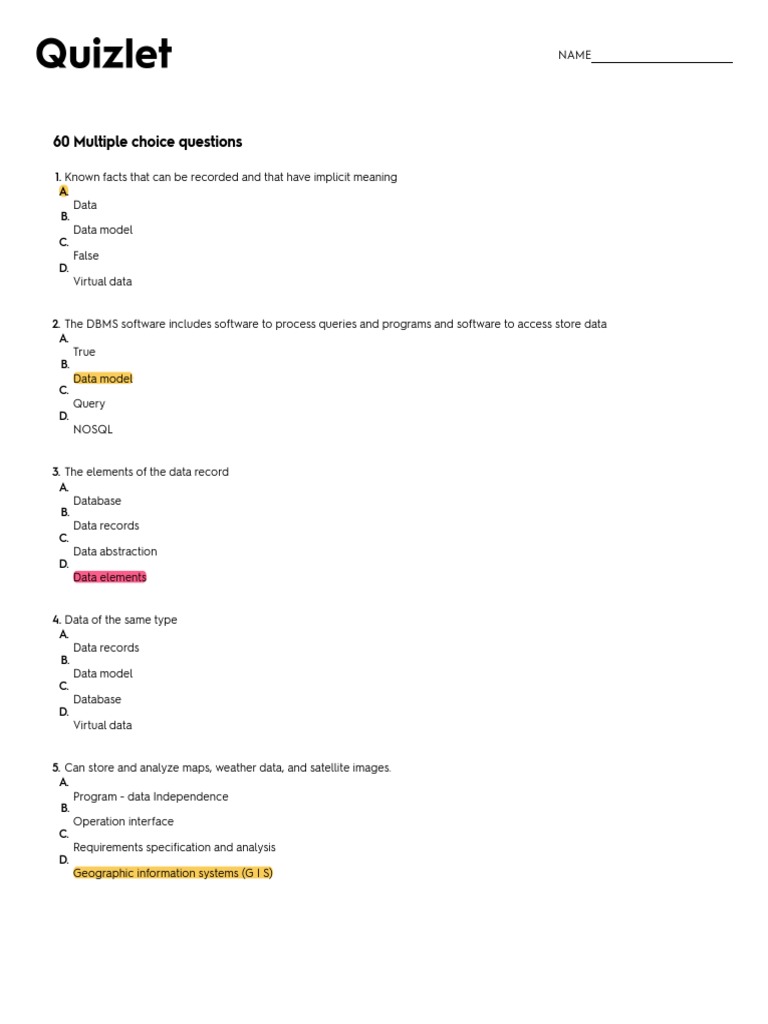Image resolution: width=768 pixels, height=1024 pixels.
Task: Click the '60 Multiple choice questions' heading
Action: [x=148, y=142]
